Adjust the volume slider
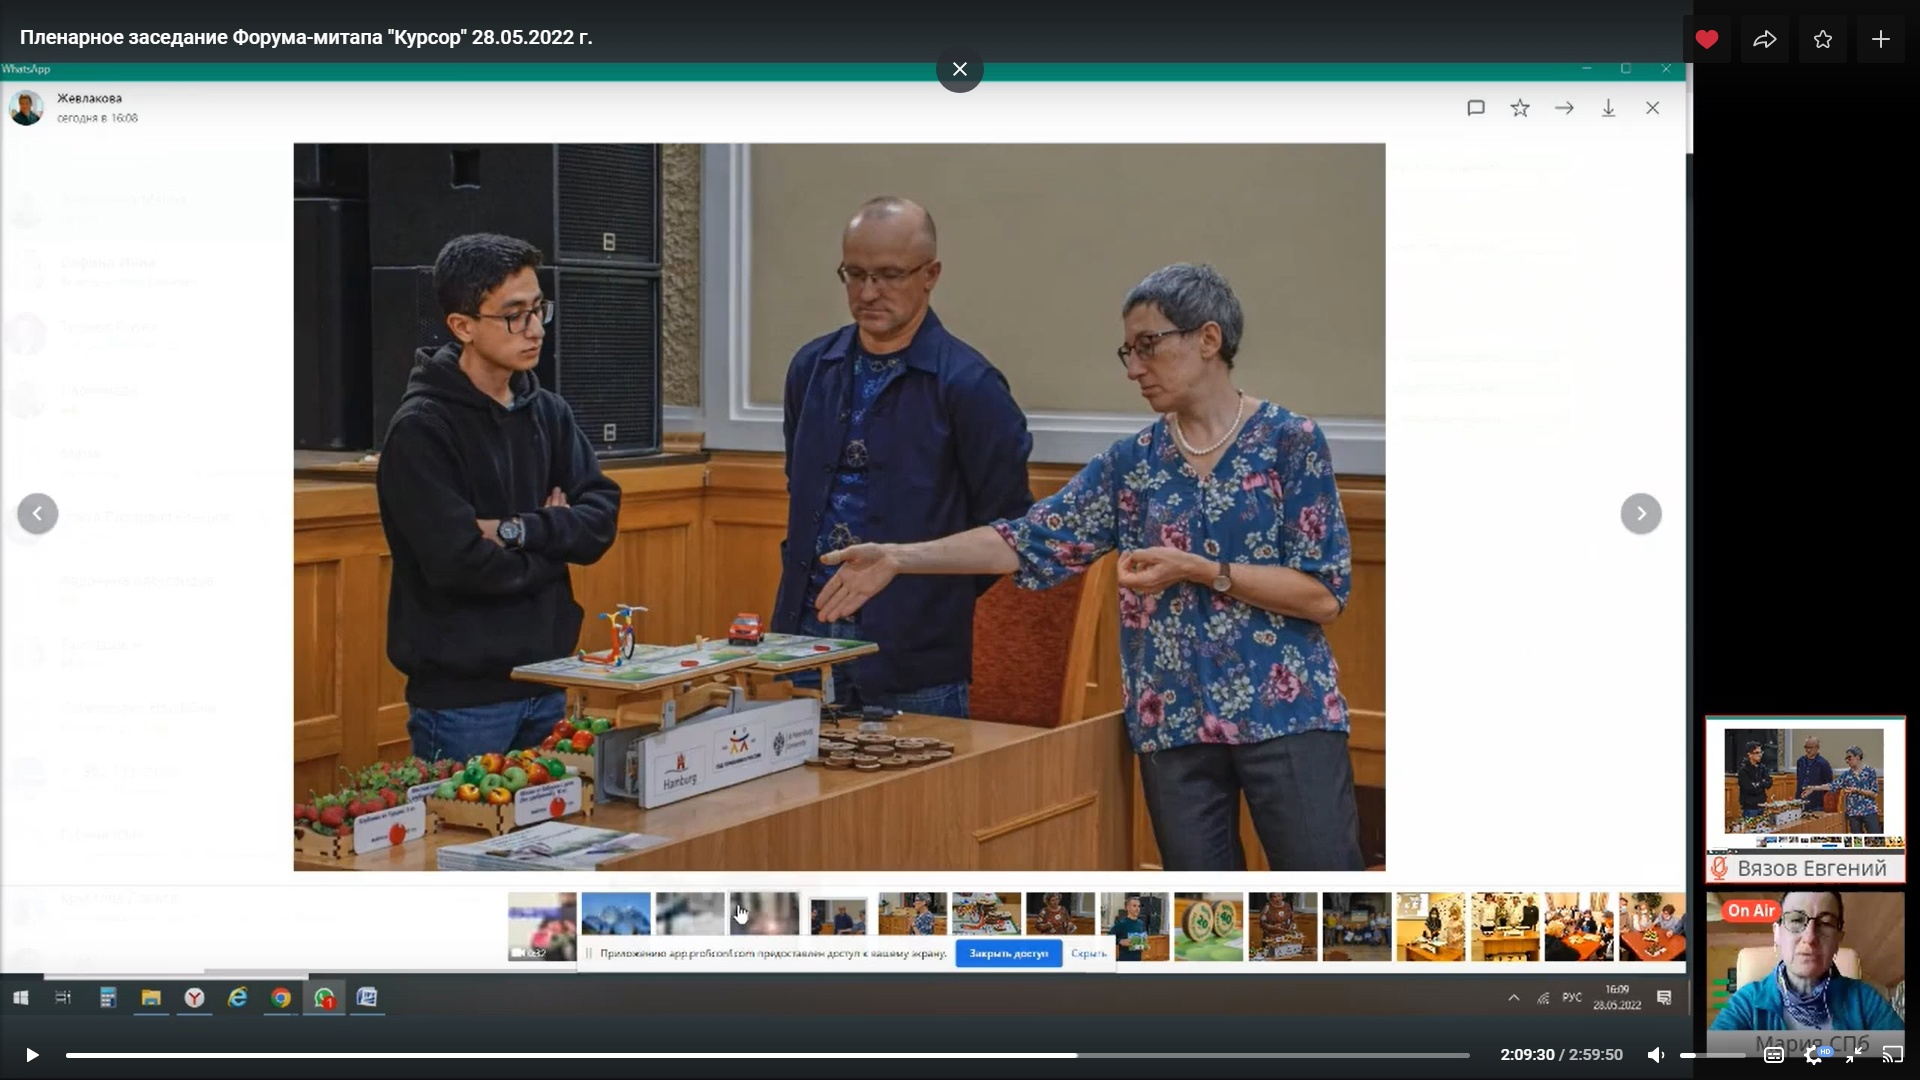This screenshot has height=1080, width=1920. (1712, 1055)
